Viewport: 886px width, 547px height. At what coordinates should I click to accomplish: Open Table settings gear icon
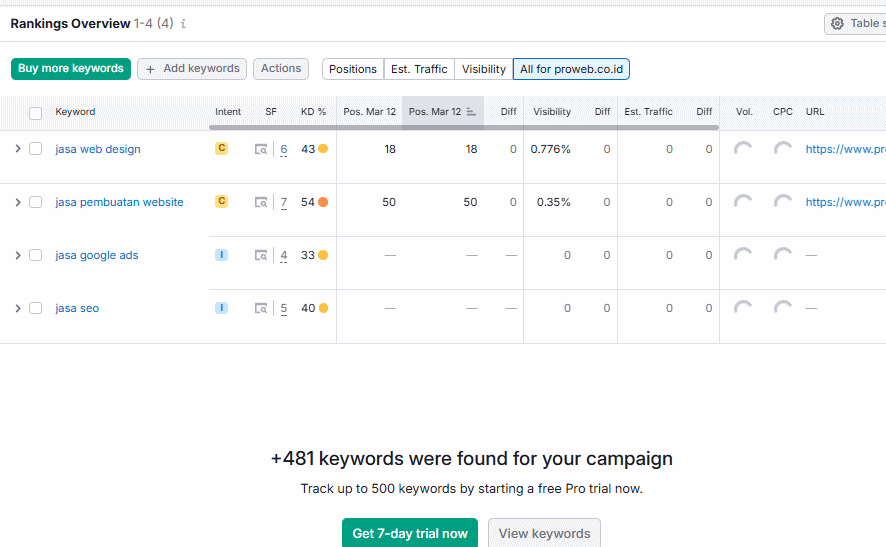(837, 23)
